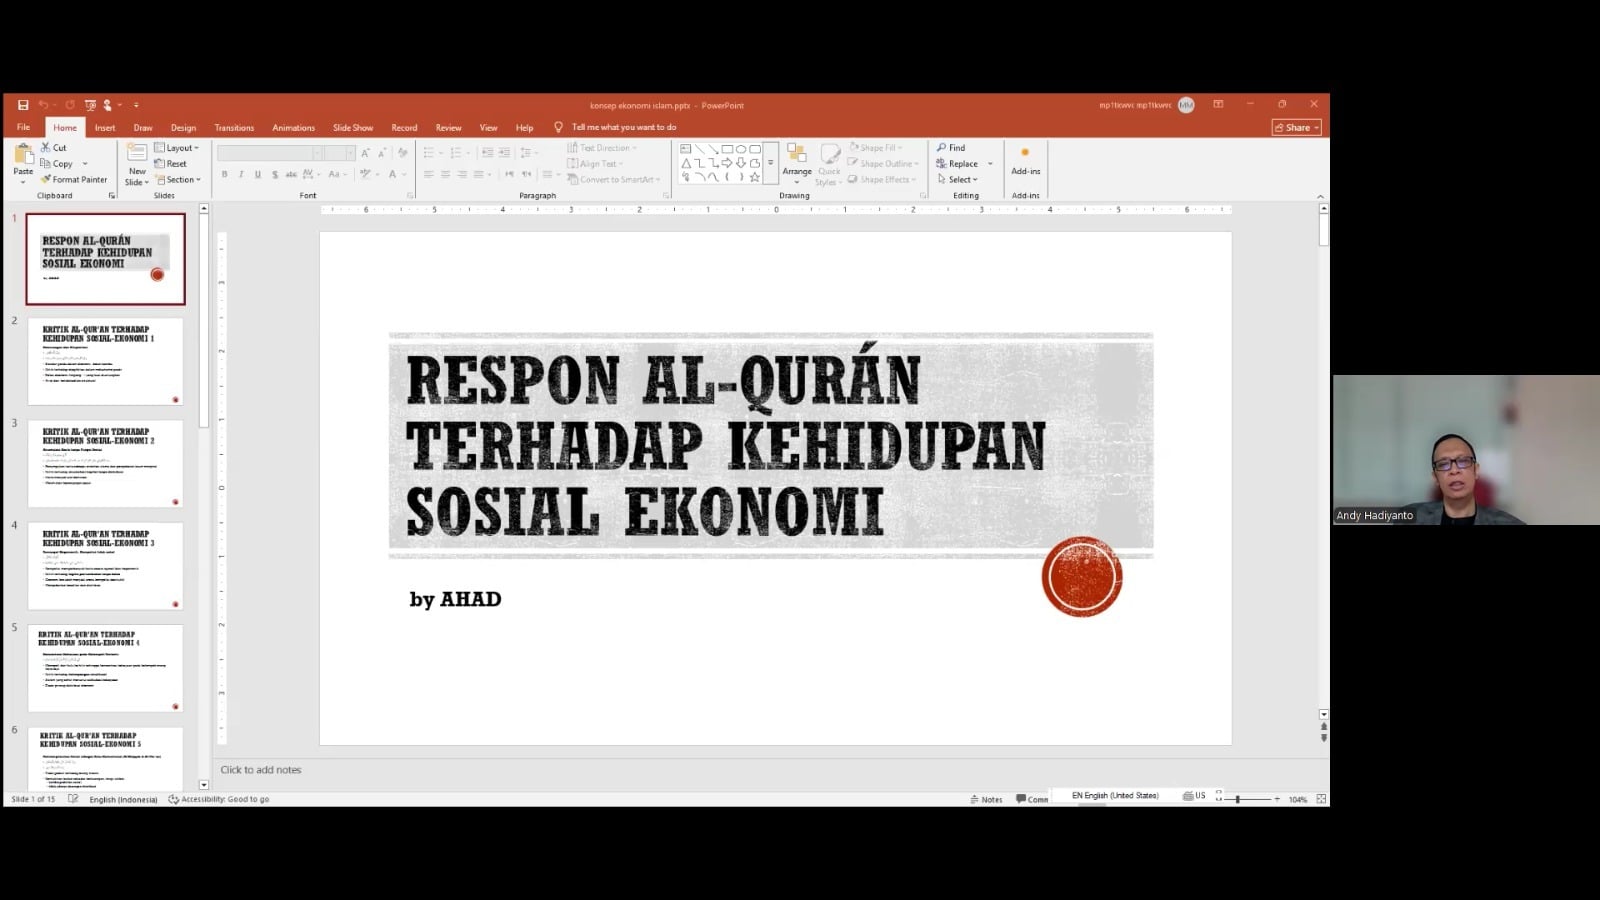This screenshot has height=900, width=1600.
Task: Click the Paste clipboard icon
Action: (23, 155)
